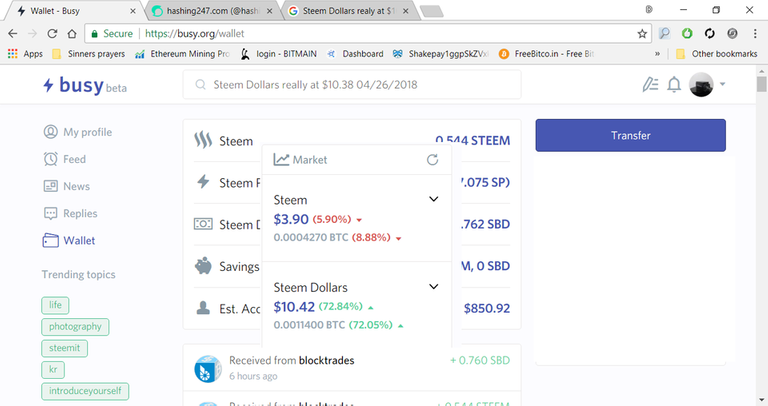Click the address bar URL

pos(195,33)
